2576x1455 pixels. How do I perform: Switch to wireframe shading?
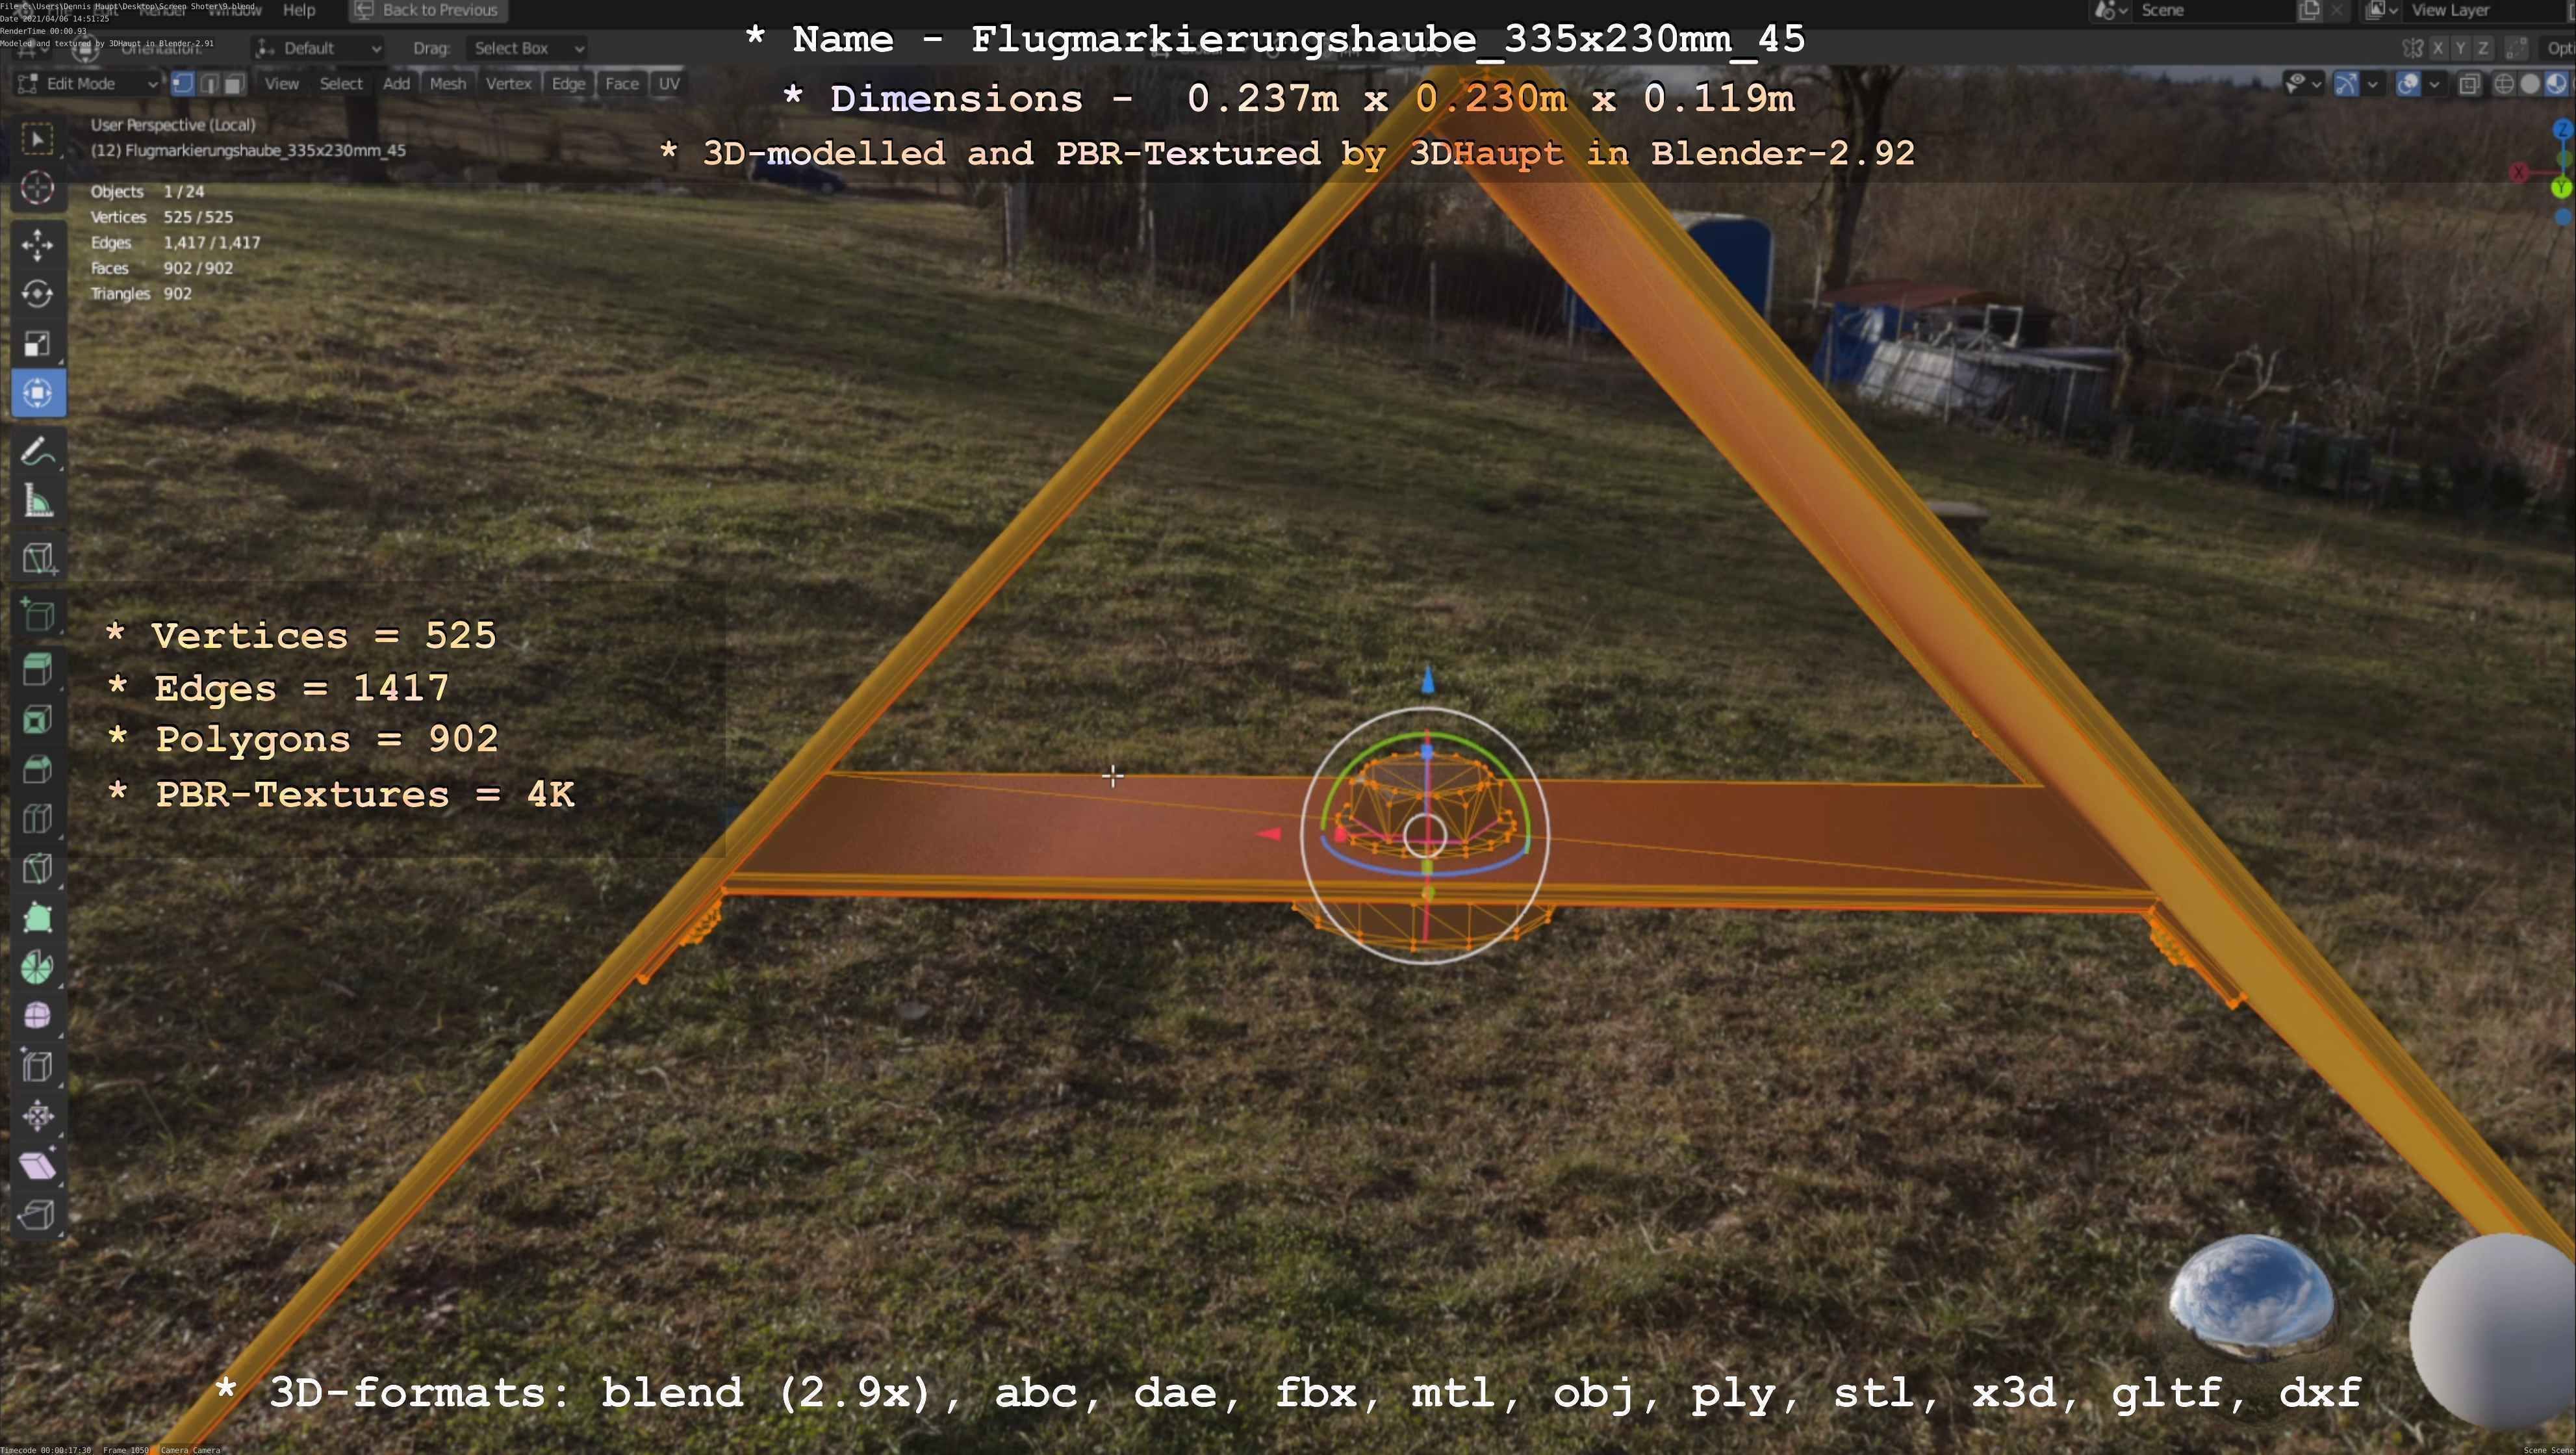click(x=2504, y=84)
